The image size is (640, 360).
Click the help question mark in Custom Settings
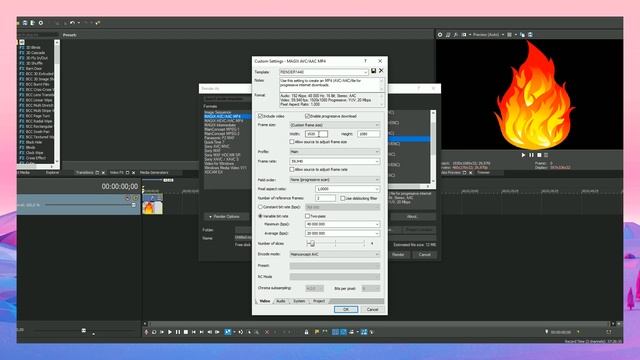365,61
